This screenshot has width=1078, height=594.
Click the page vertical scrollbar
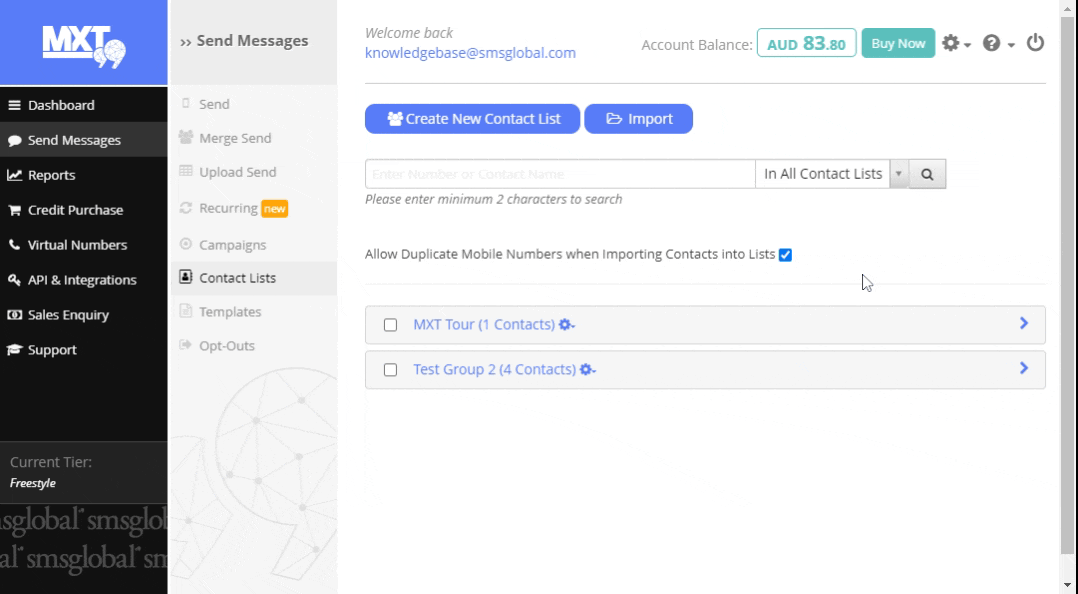pyautogui.click(x=1069, y=300)
